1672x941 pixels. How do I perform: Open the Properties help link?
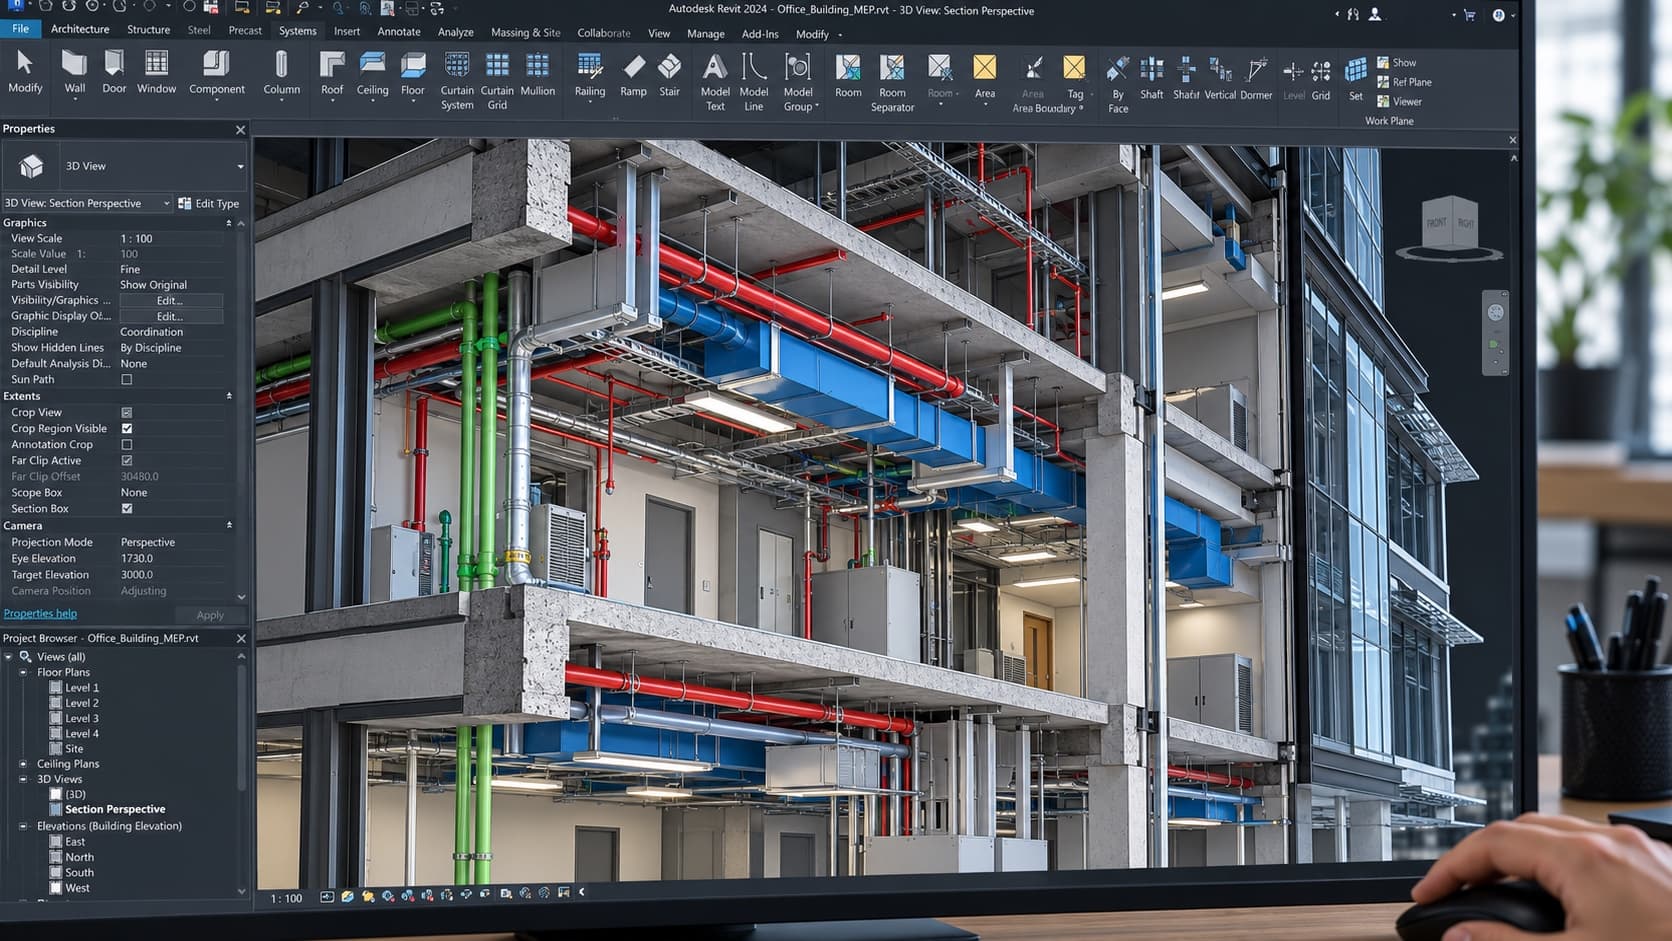(40, 614)
